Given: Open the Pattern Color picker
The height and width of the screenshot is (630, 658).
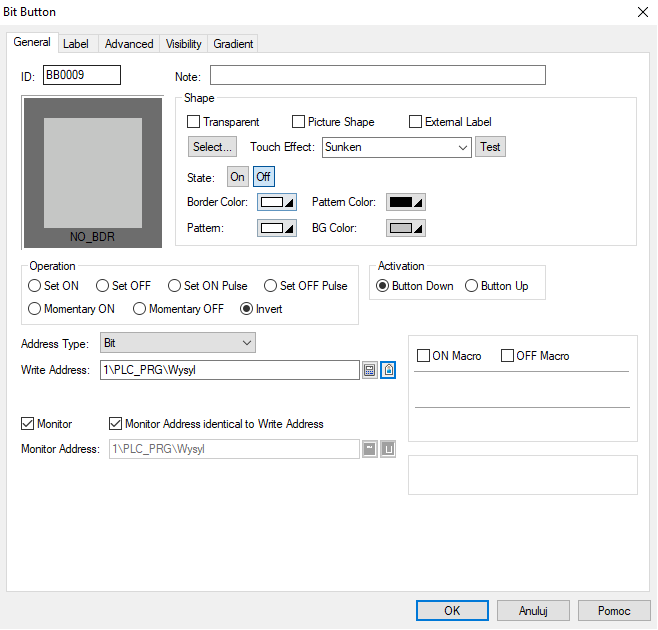Looking at the screenshot, I should (x=406, y=202).
